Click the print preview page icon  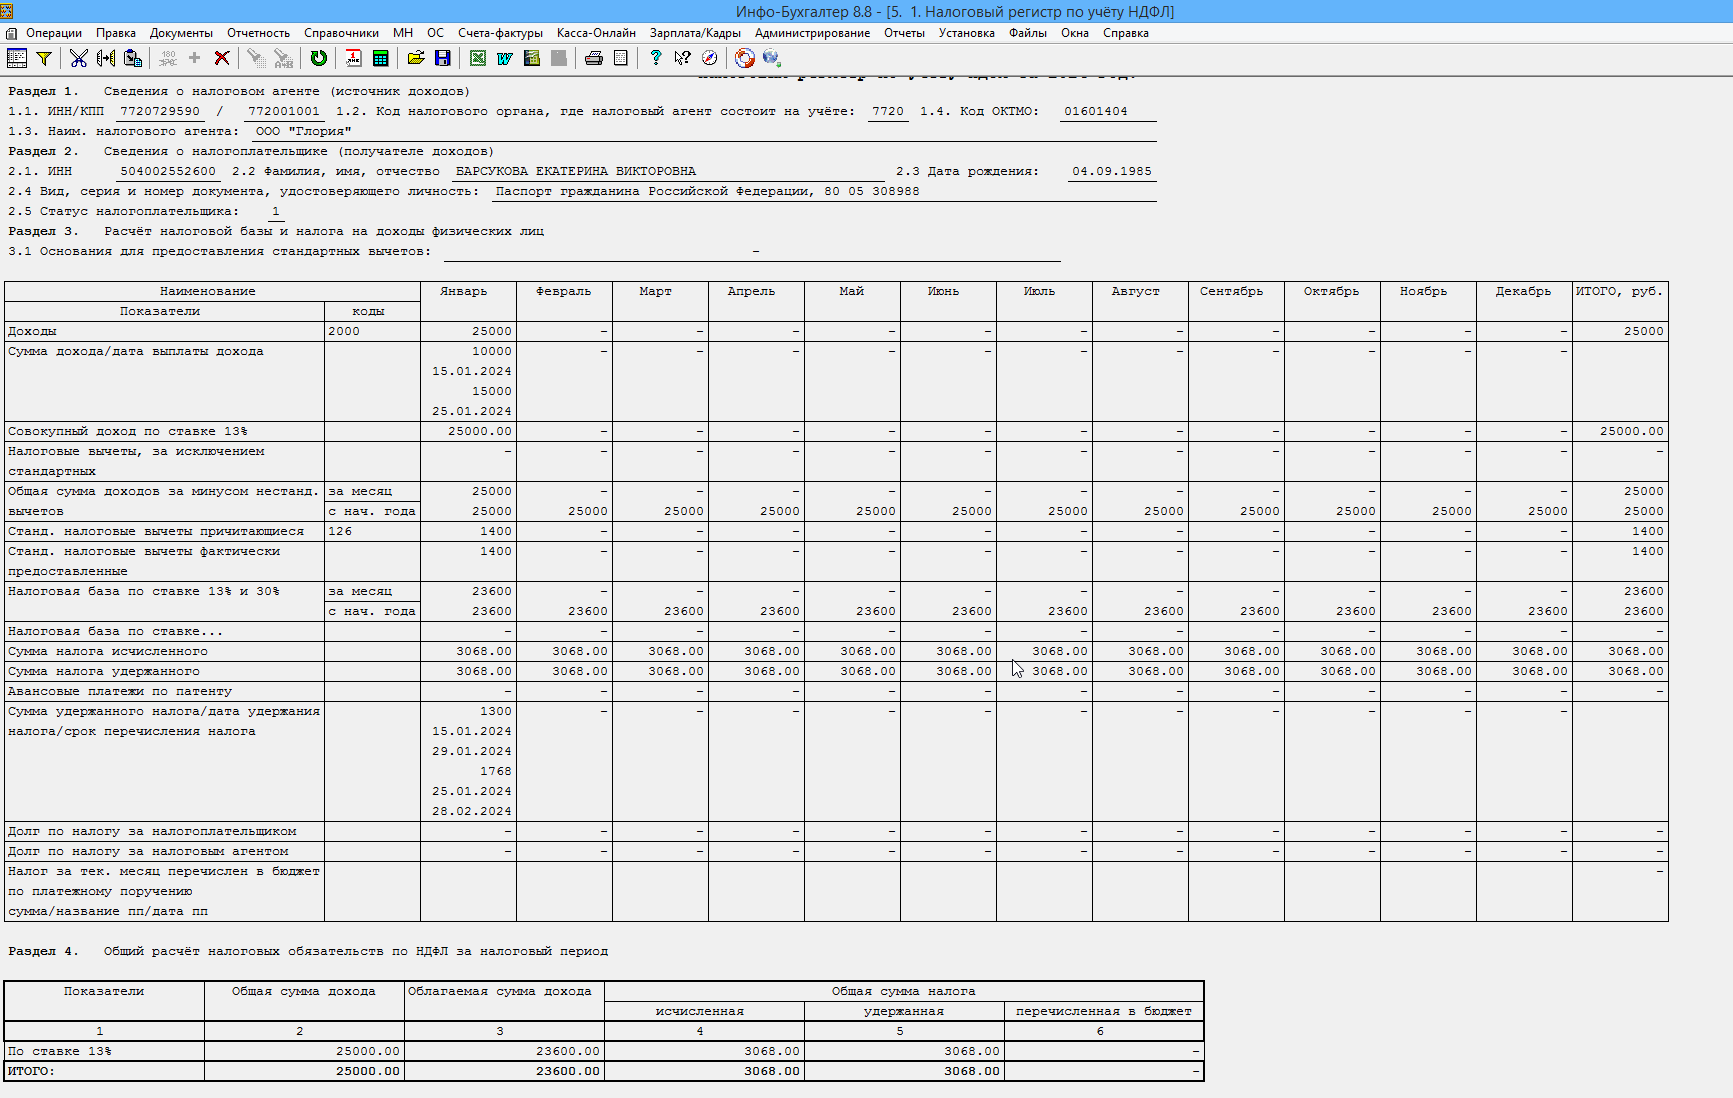[621, 58]
